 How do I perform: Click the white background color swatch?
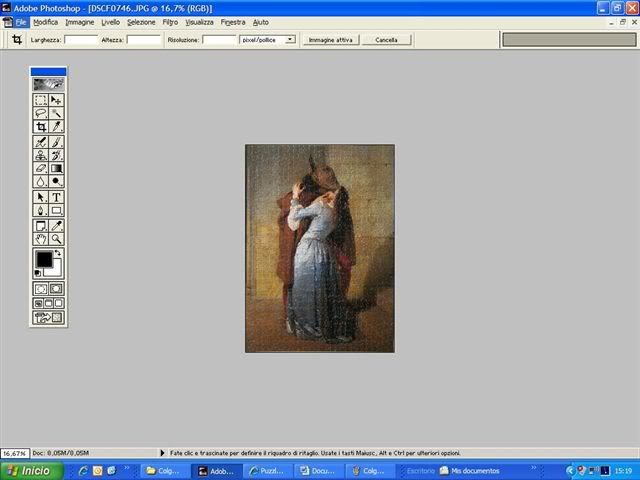(x=56, y=270)
